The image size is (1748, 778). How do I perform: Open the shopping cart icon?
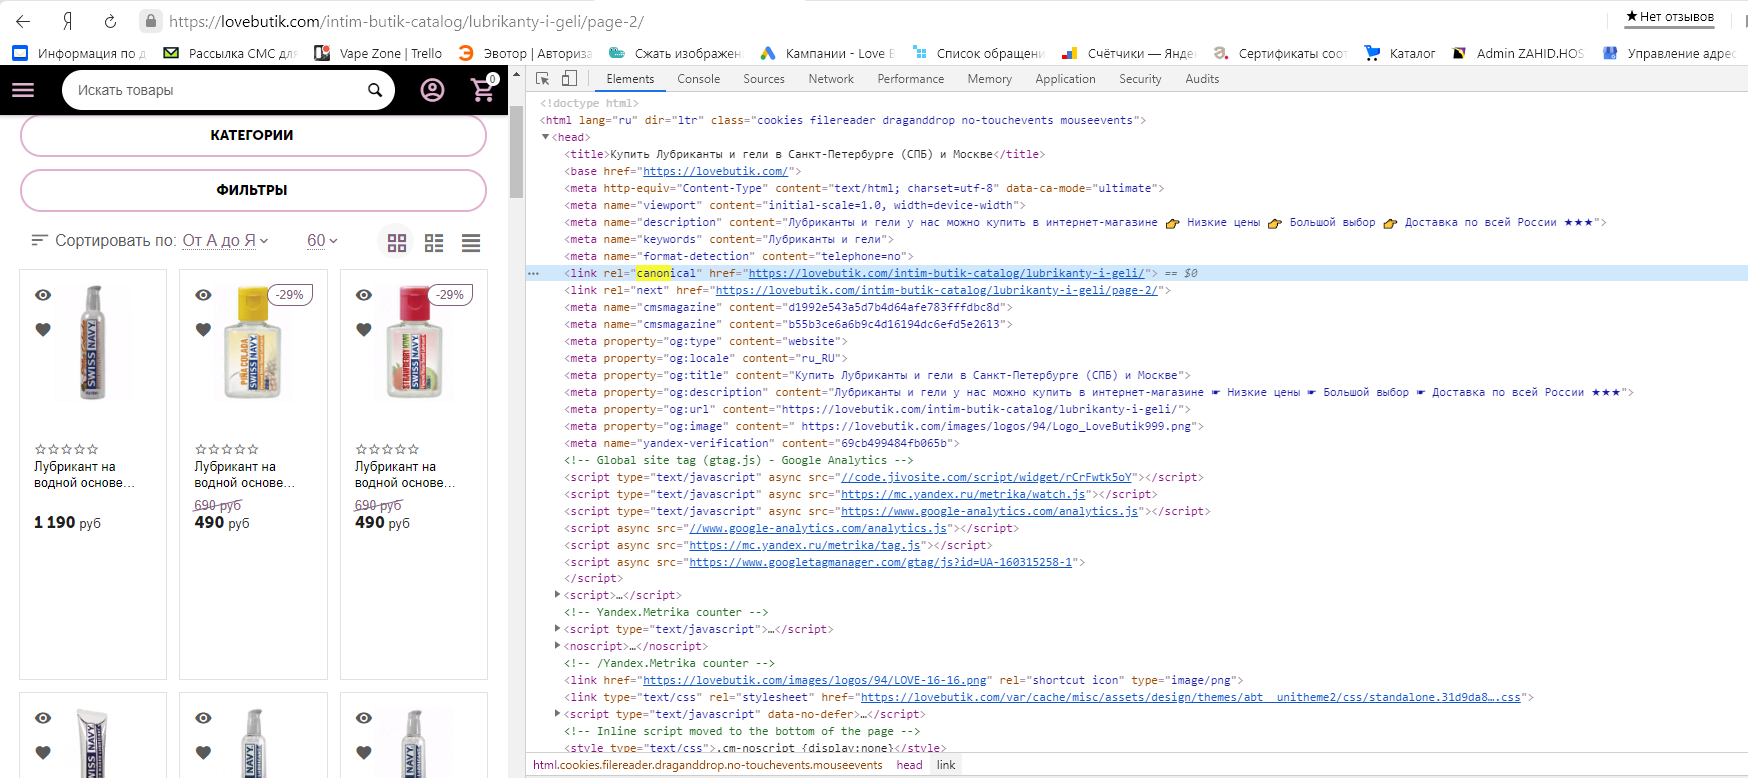point(484,89)
